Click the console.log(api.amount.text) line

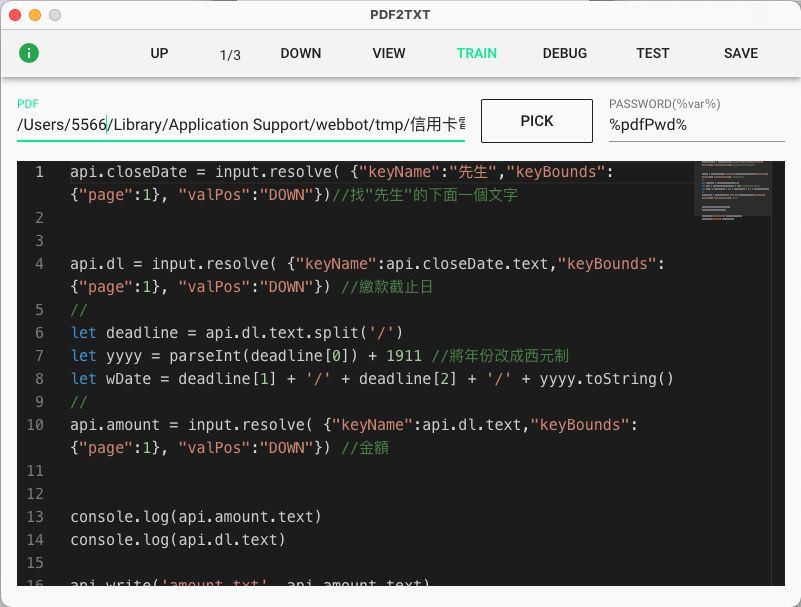(196, 517)
